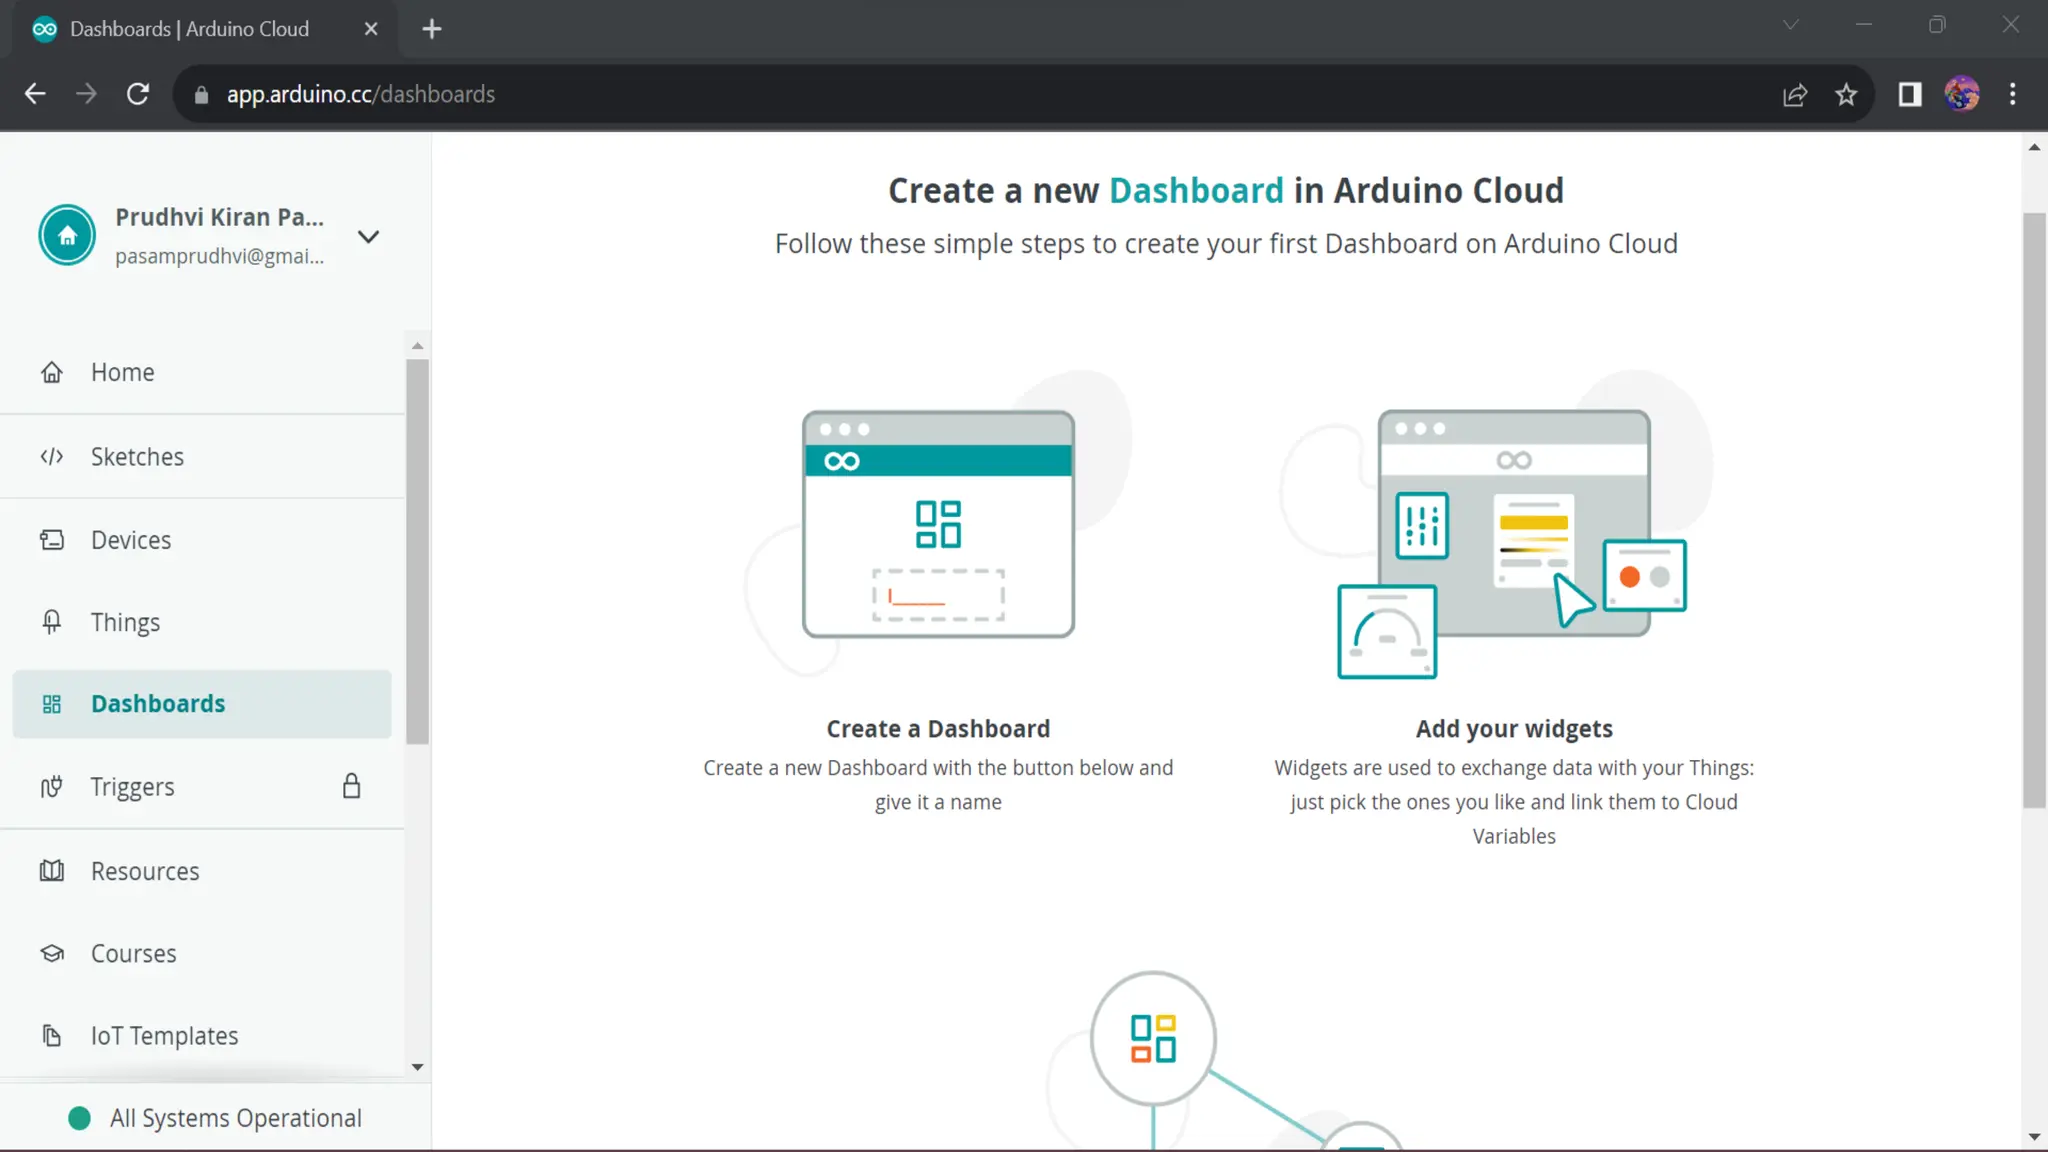Open Sketches via its code icon
This screenshot has height=1152, width=2048.
pos(52,457)
